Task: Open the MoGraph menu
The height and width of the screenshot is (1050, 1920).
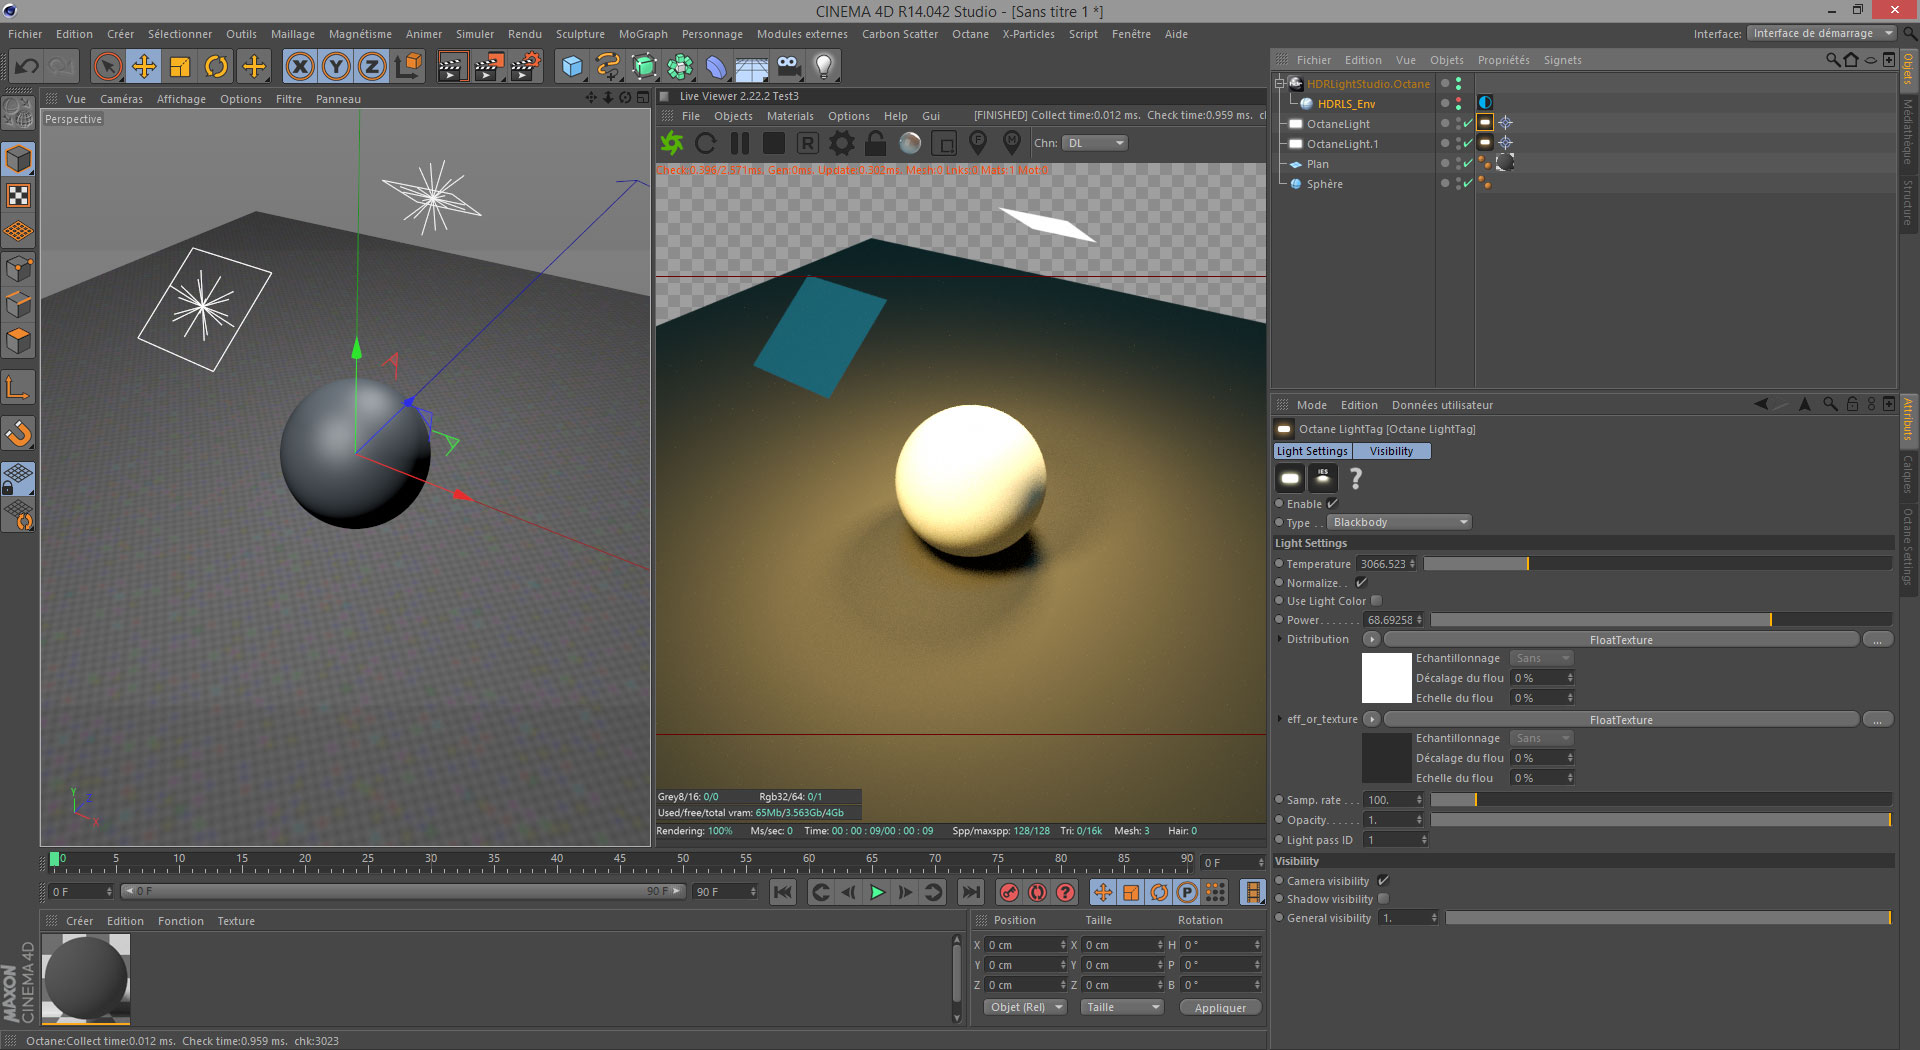Action: 643,34
